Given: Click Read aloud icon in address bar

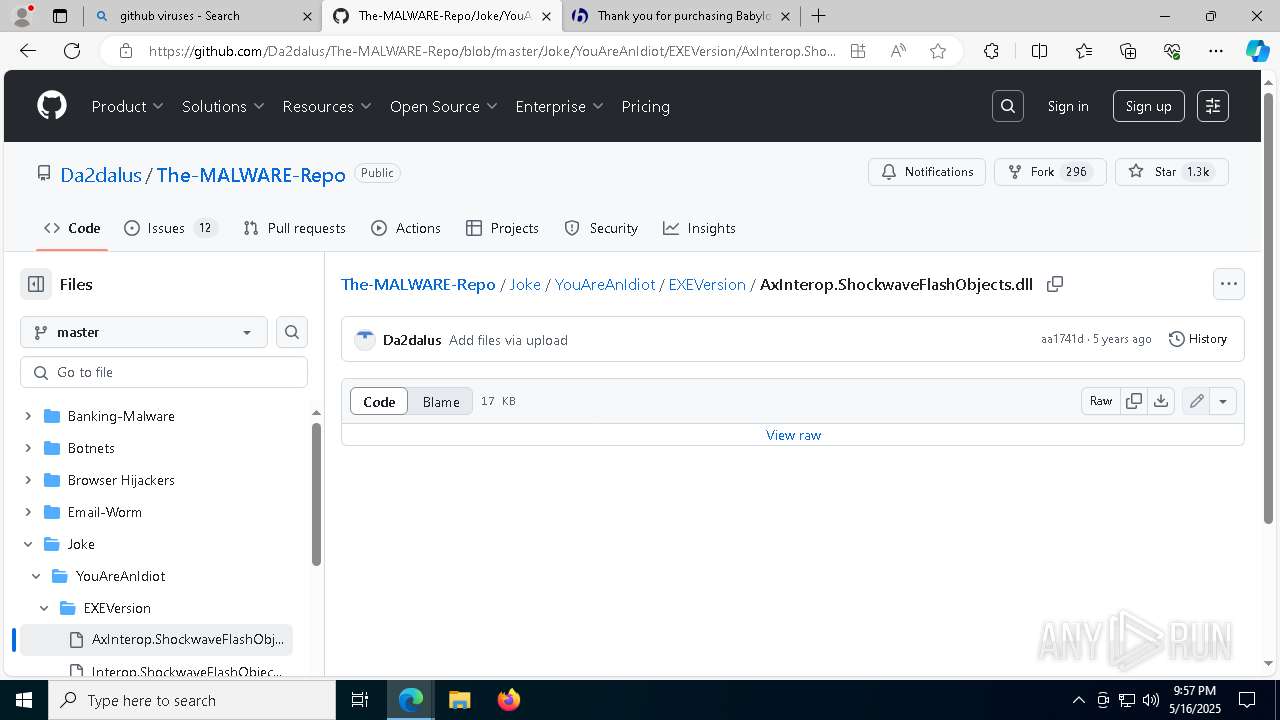Looking at the screenshot, I should click(898, 51).
